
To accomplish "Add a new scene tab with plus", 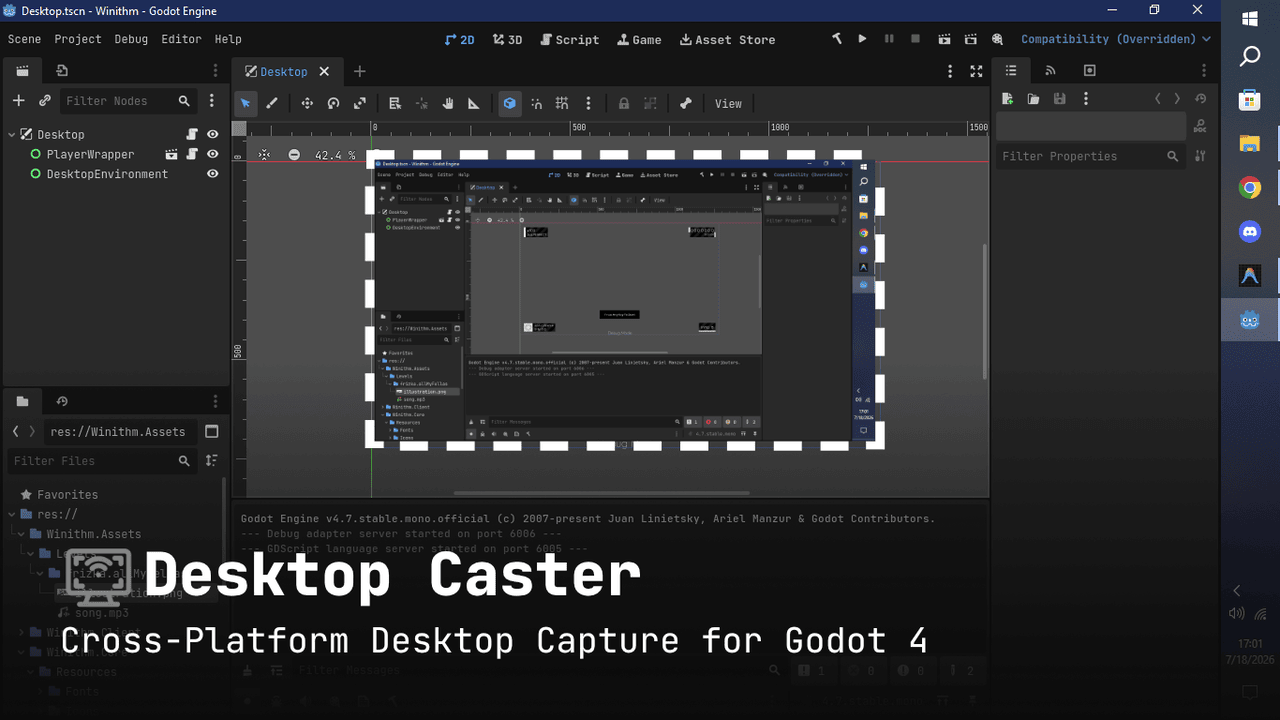I will point(360,71).
